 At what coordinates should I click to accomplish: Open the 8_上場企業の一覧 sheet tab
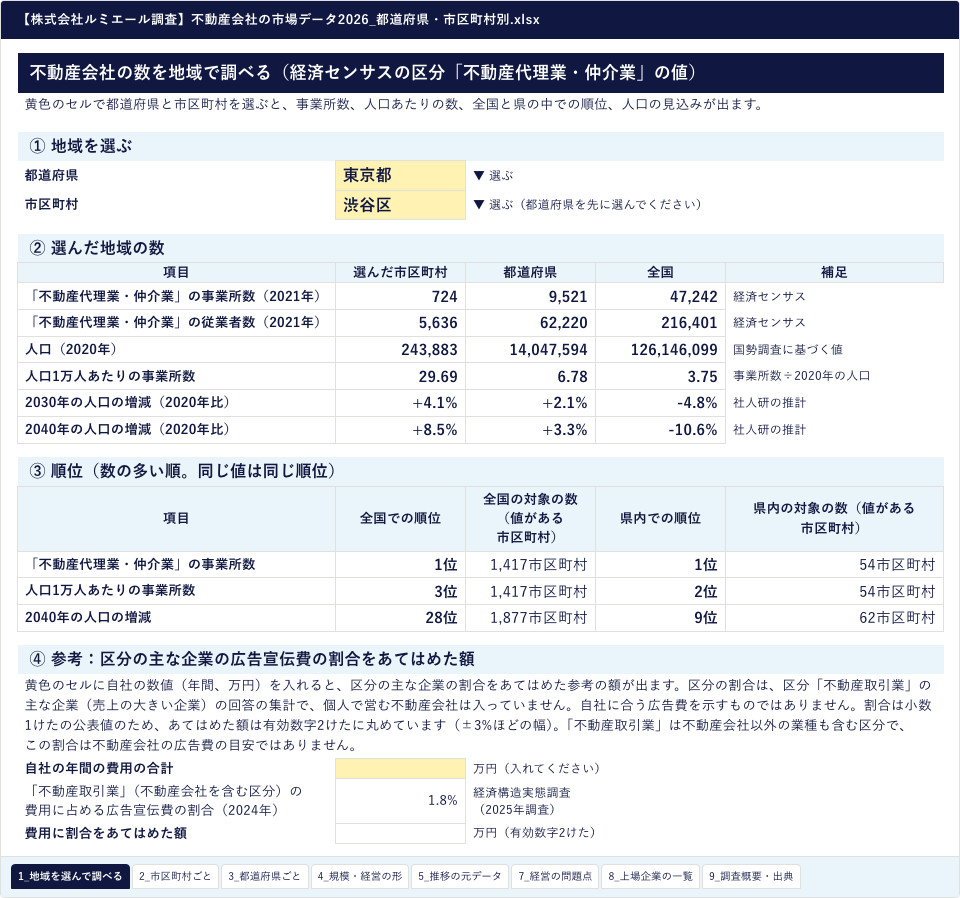pos(651,876)
